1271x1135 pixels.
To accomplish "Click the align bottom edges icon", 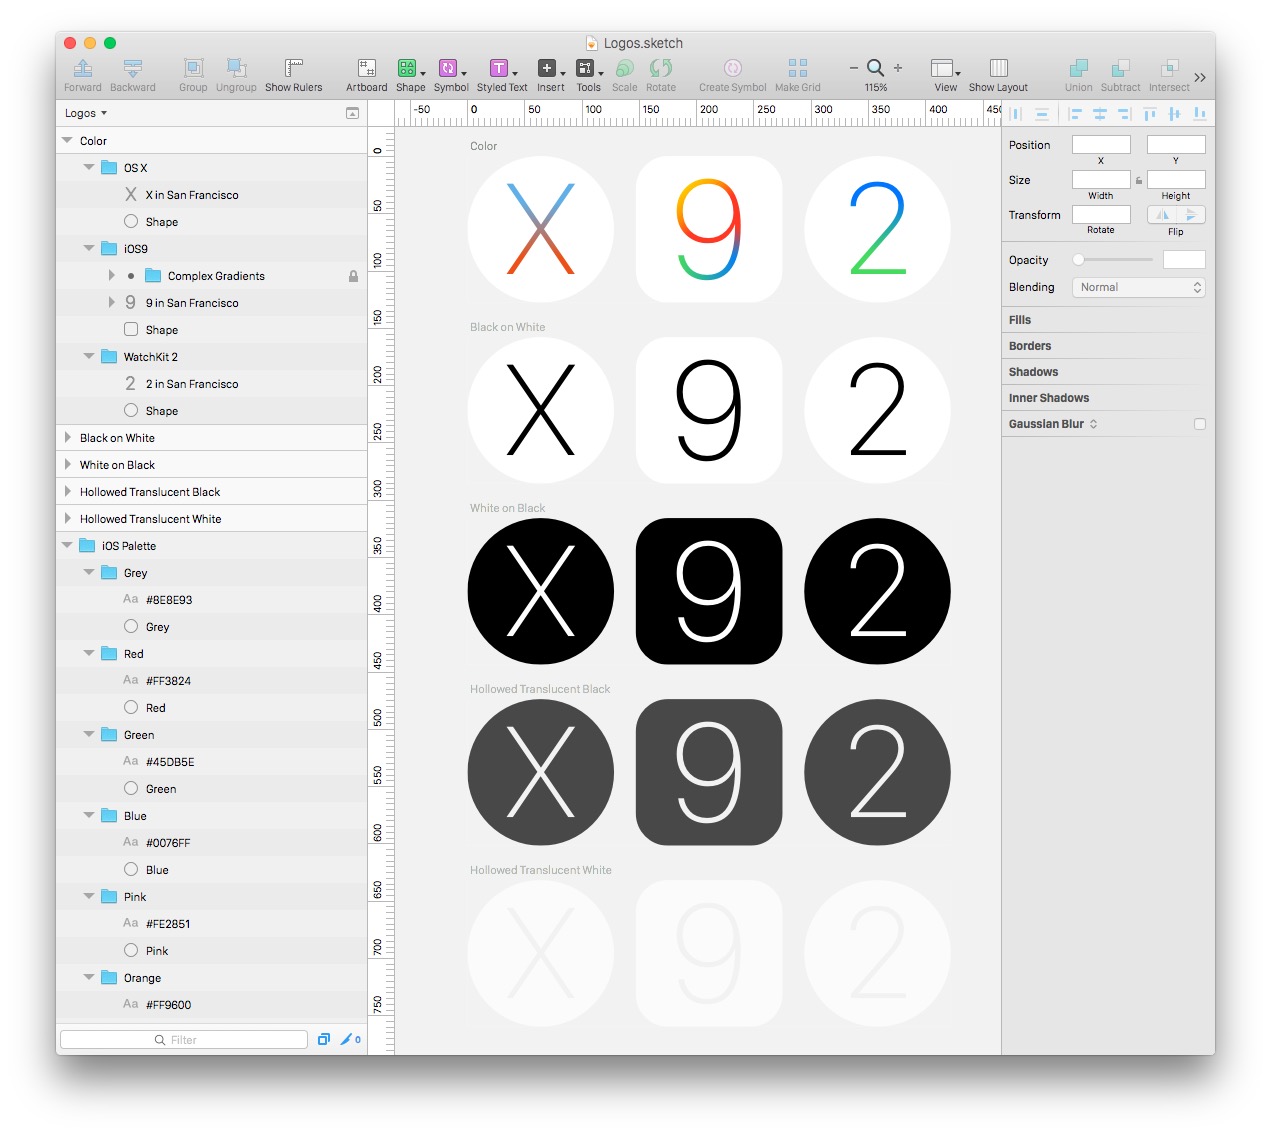I will coord(1199,114).
